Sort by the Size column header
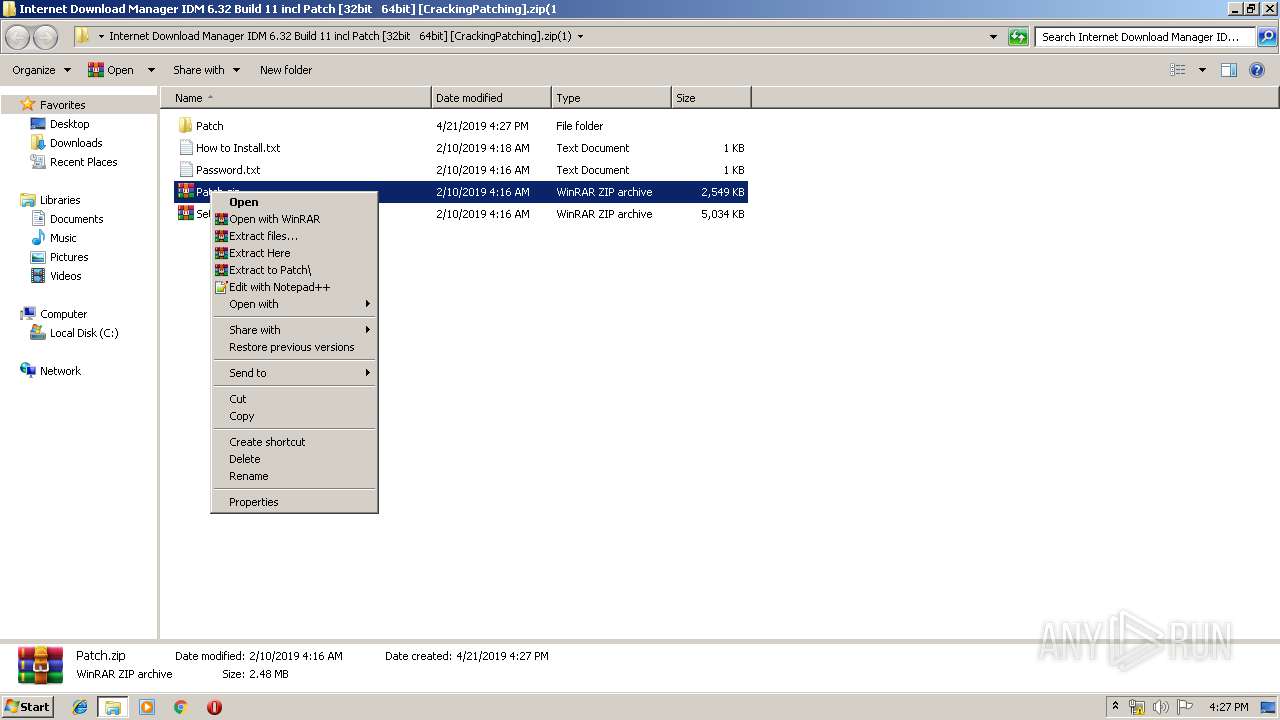Image resolution: width=1280 pixels, height=720 pixels. pos(711,98)
